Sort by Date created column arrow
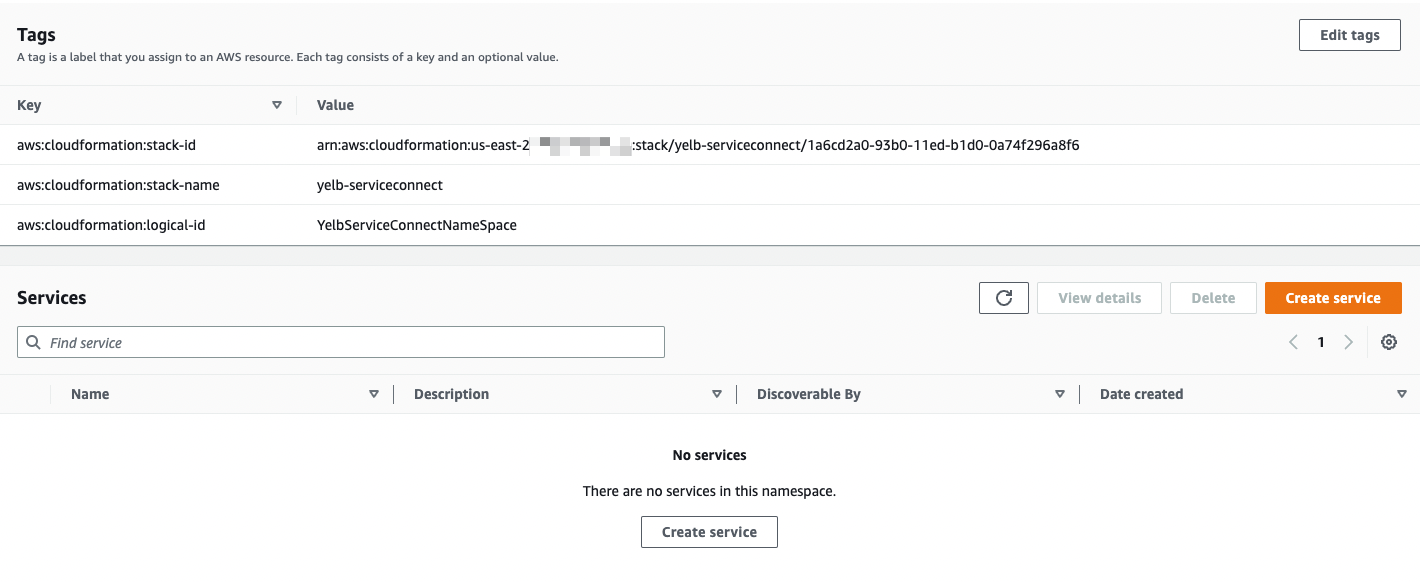 [1402, 394]
